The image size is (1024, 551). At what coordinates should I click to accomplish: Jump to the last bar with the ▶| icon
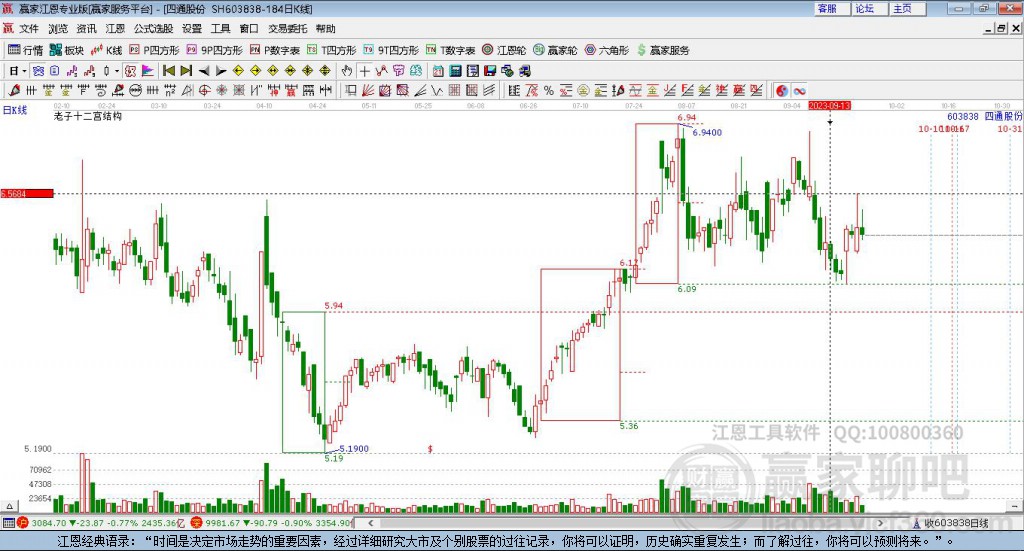click(186, 71)
